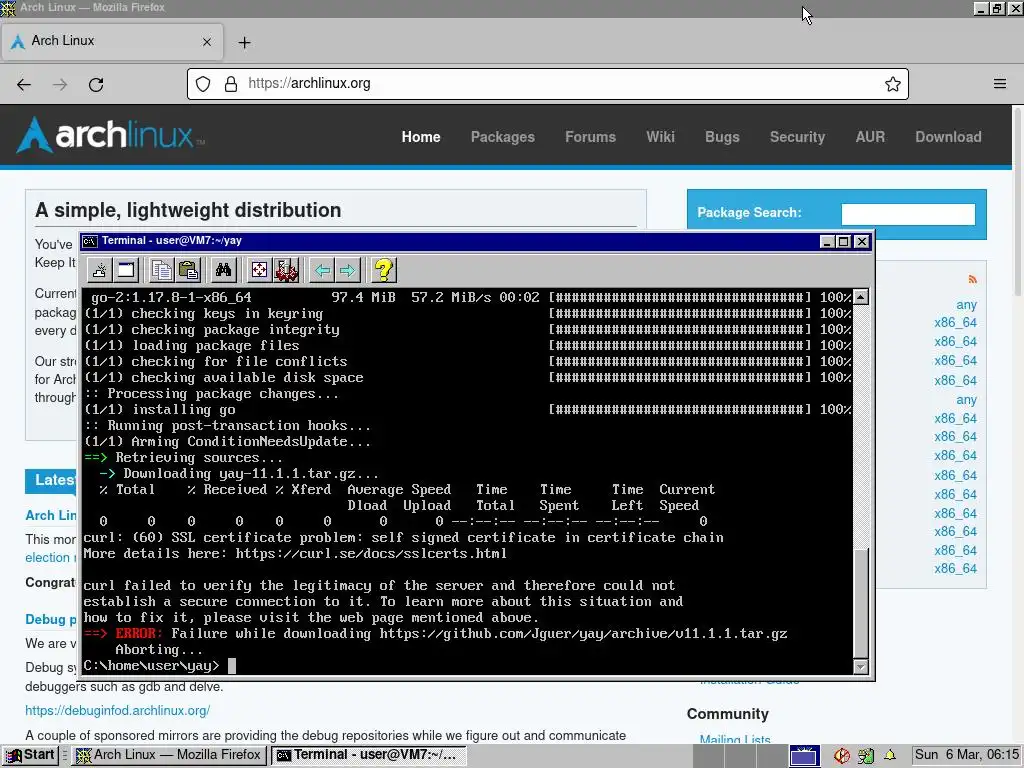Open the AUR page
1024x768 pixels.
pyautogui.click(x=870, y=137)
